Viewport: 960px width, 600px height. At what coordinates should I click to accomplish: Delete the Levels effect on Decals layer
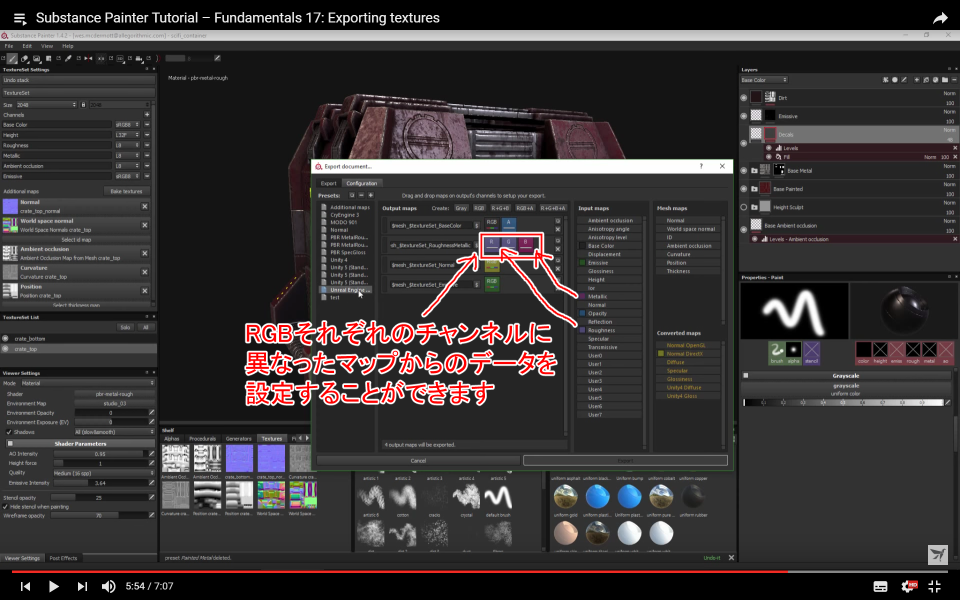(x=954, y=148)
